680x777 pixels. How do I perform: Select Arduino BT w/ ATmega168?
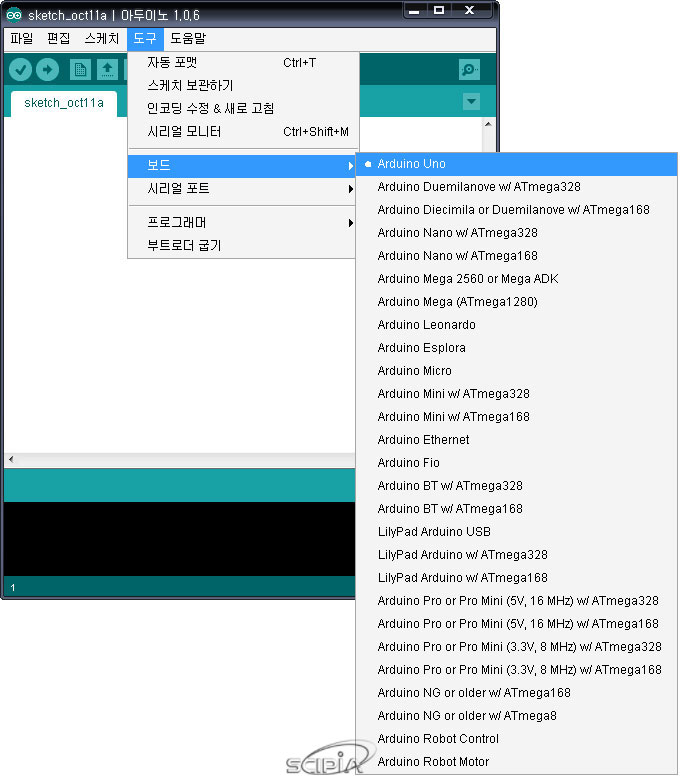[516, 509]
